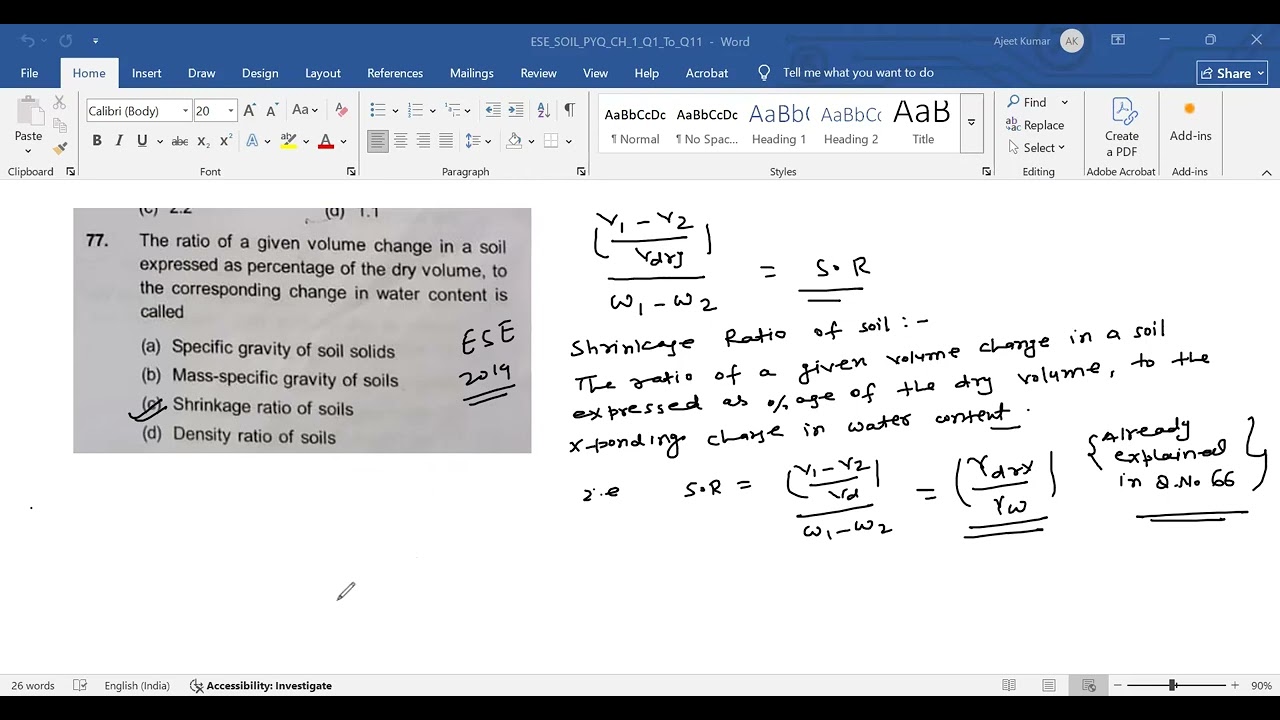Image resolution: width=1280 pixels, height=720 pixels.
Task: Apply red font color
Action: (325, 141)
